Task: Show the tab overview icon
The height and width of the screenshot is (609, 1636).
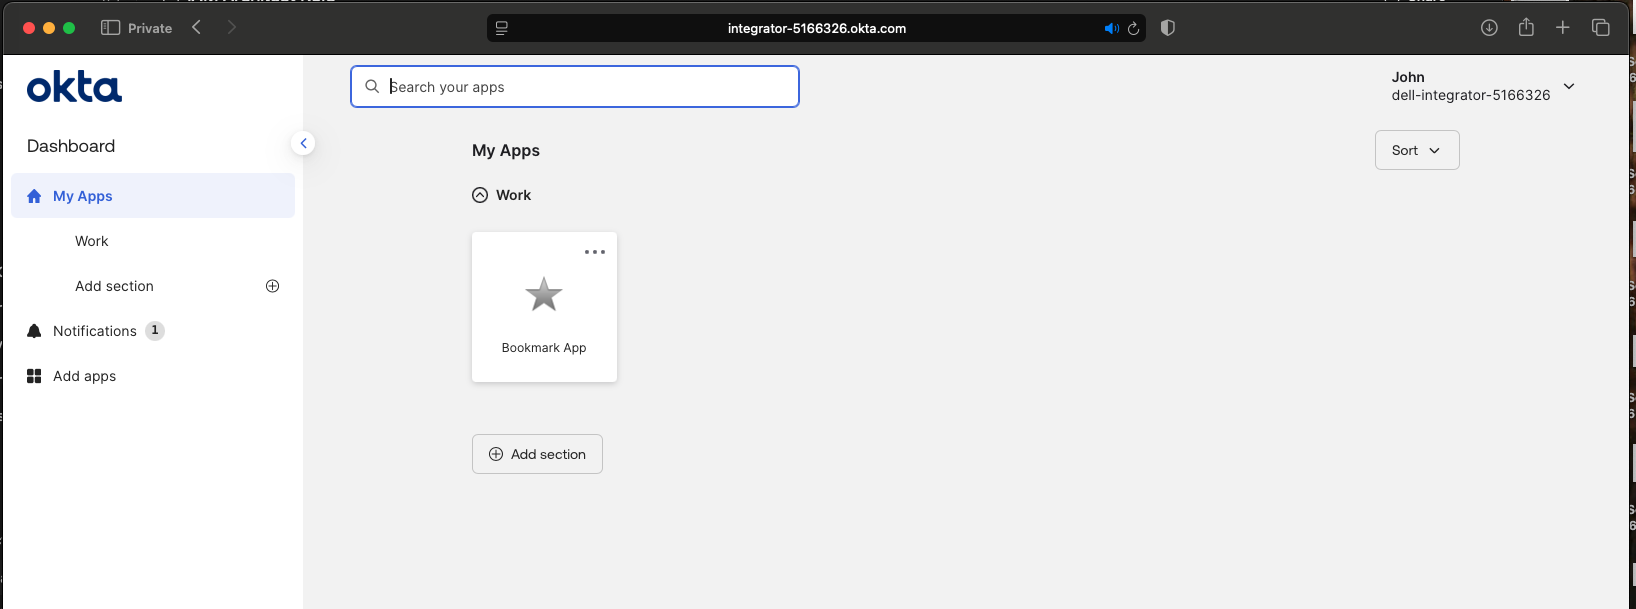Action: tap(1601, 27)
